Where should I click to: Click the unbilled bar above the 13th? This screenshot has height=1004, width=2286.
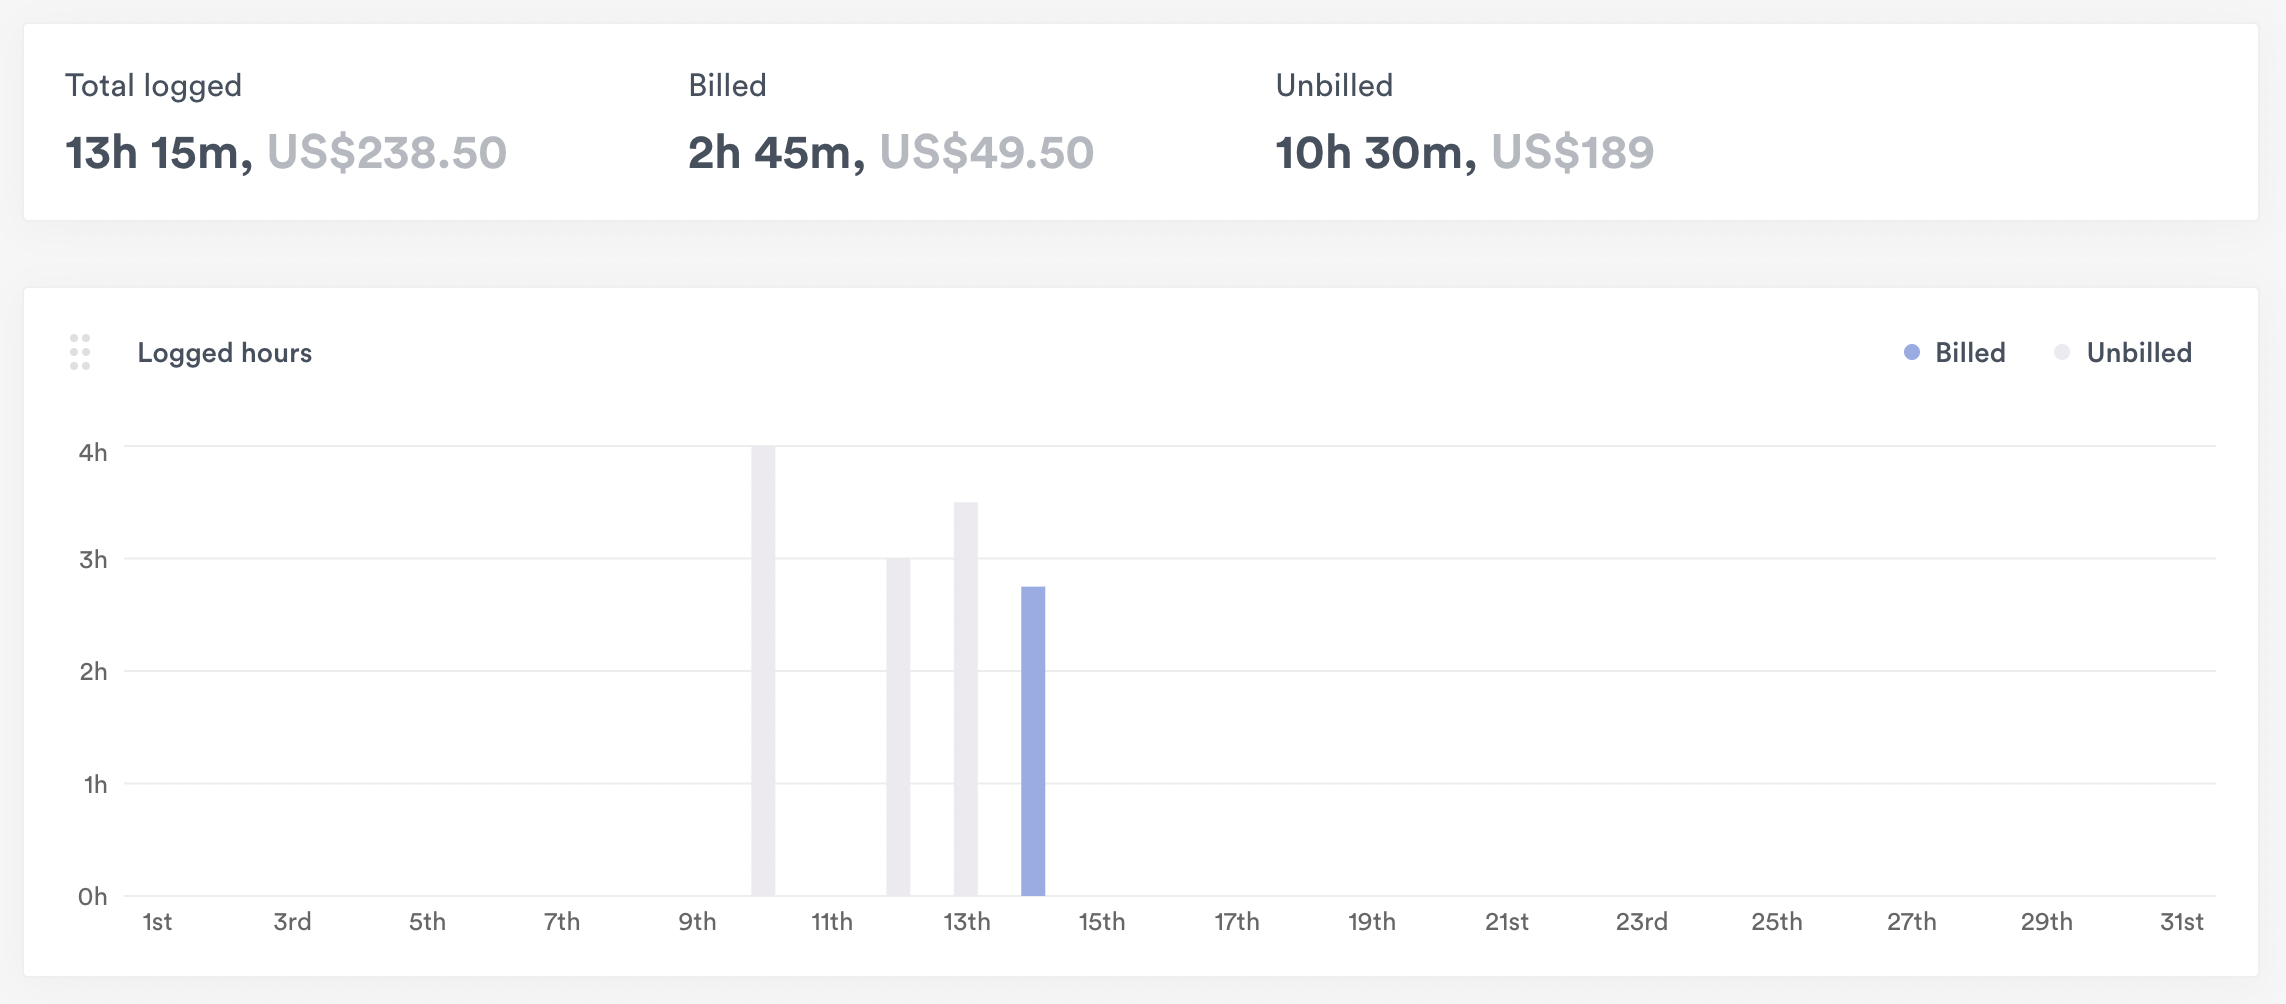(965, 700)
